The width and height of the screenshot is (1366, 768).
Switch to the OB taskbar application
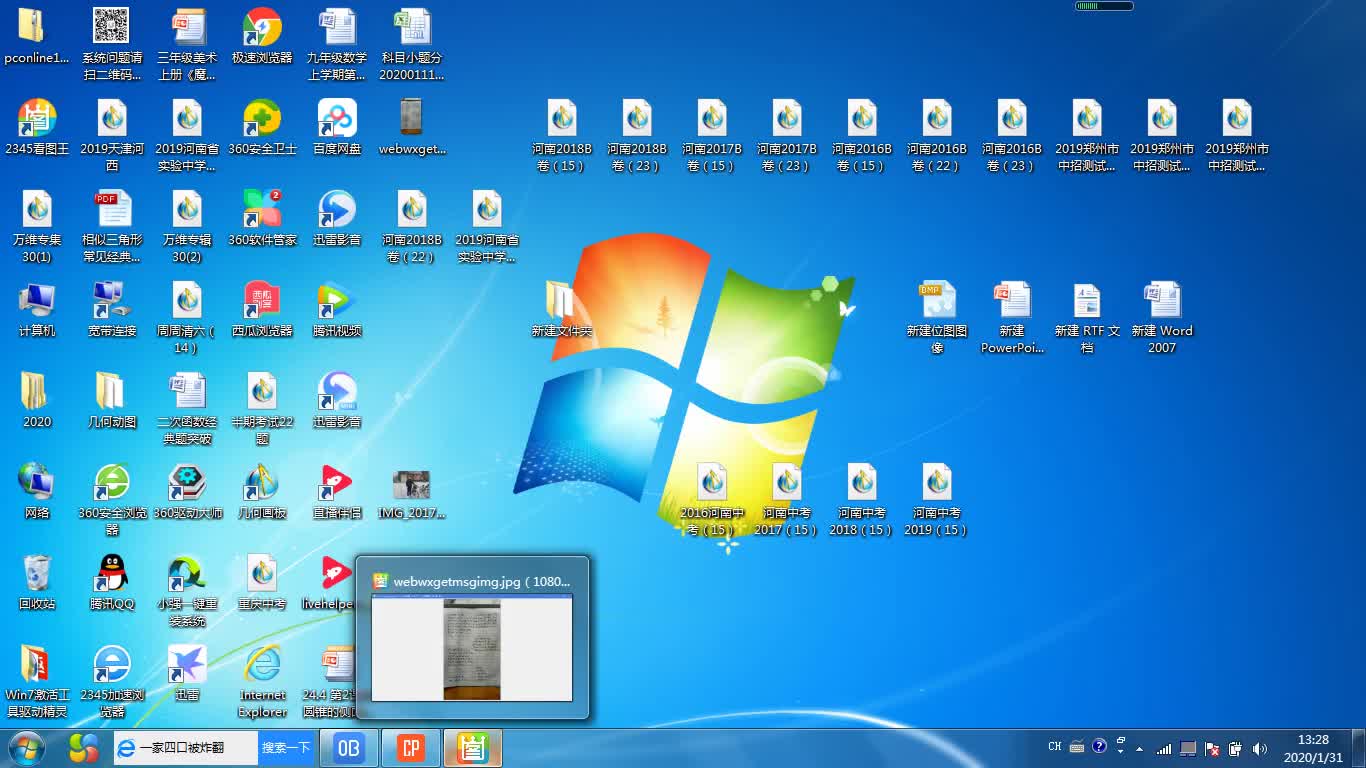click(349, 748)
